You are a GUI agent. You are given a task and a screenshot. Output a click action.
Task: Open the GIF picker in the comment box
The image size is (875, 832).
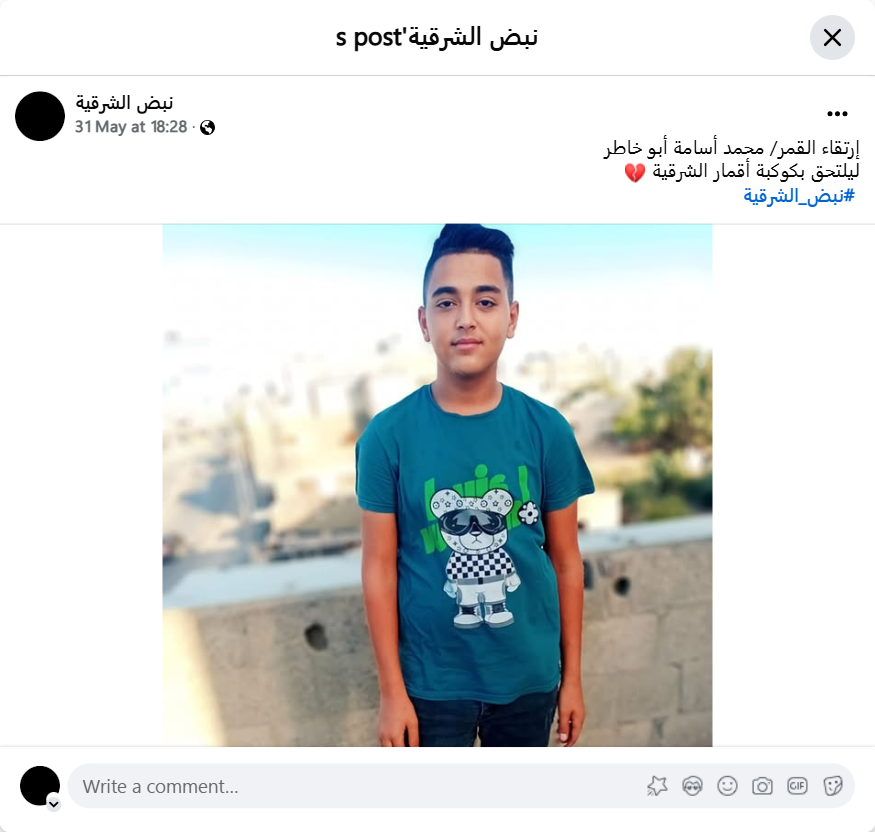point(797,786)
